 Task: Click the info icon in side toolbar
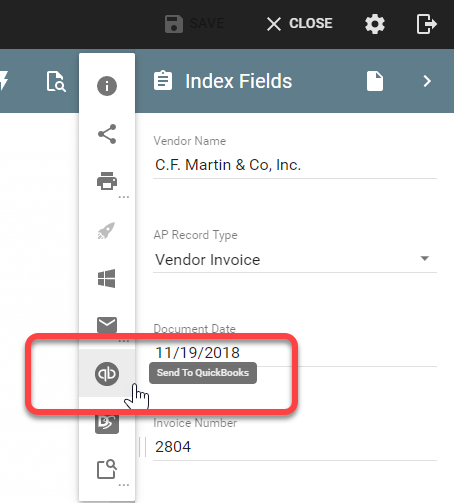click(107, 86)
